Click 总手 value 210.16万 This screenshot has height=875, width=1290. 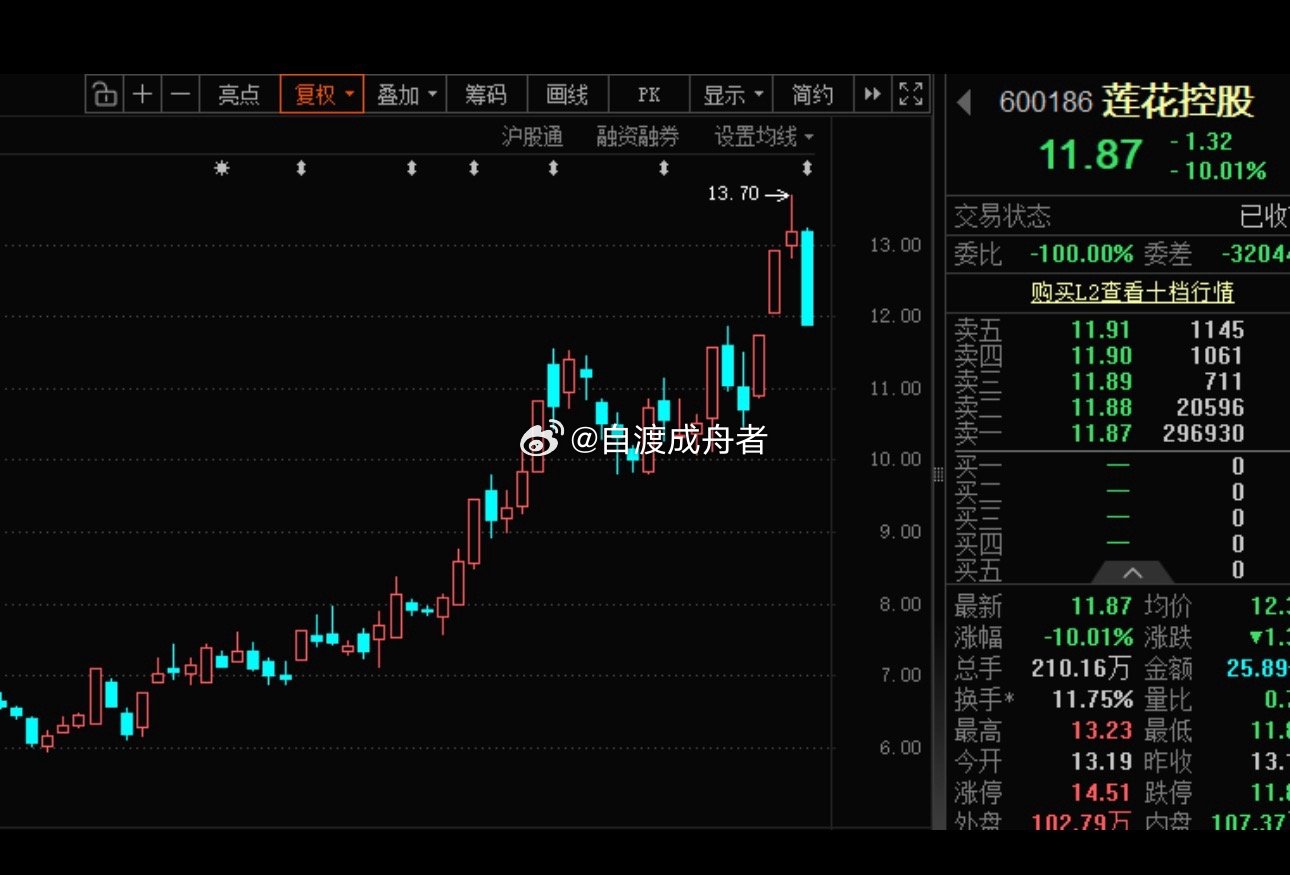click(1082, 668)
